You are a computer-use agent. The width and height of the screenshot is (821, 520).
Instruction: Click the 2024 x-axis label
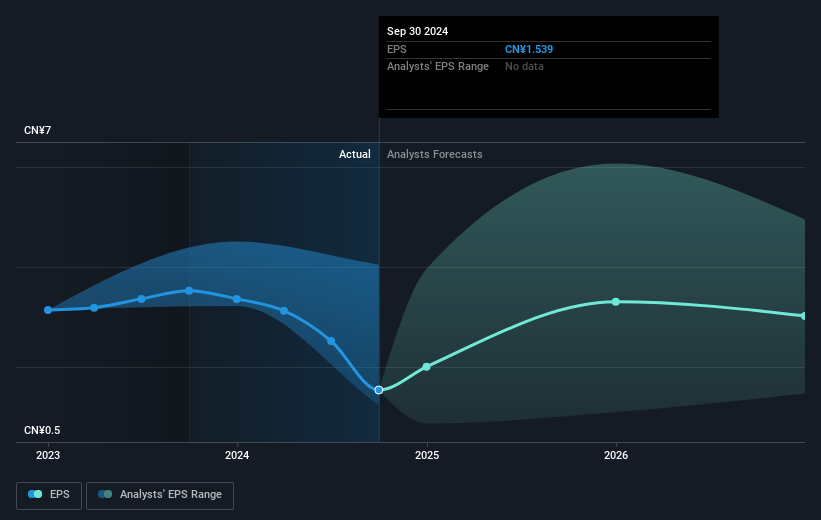point(237,456)
